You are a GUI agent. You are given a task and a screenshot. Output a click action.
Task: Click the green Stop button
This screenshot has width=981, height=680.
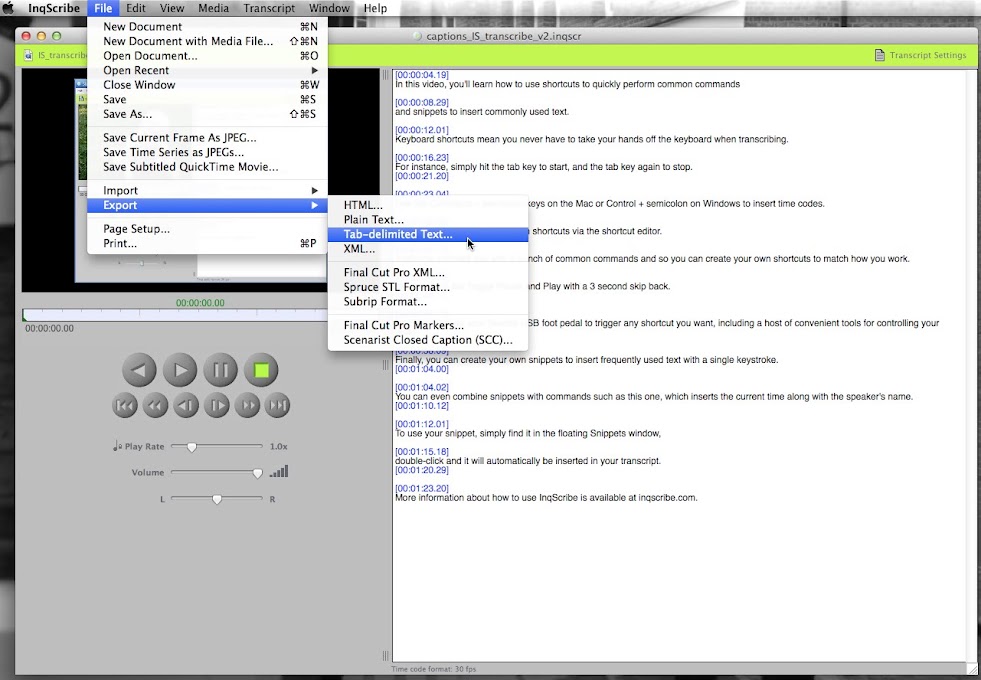(x=262, y=370)
